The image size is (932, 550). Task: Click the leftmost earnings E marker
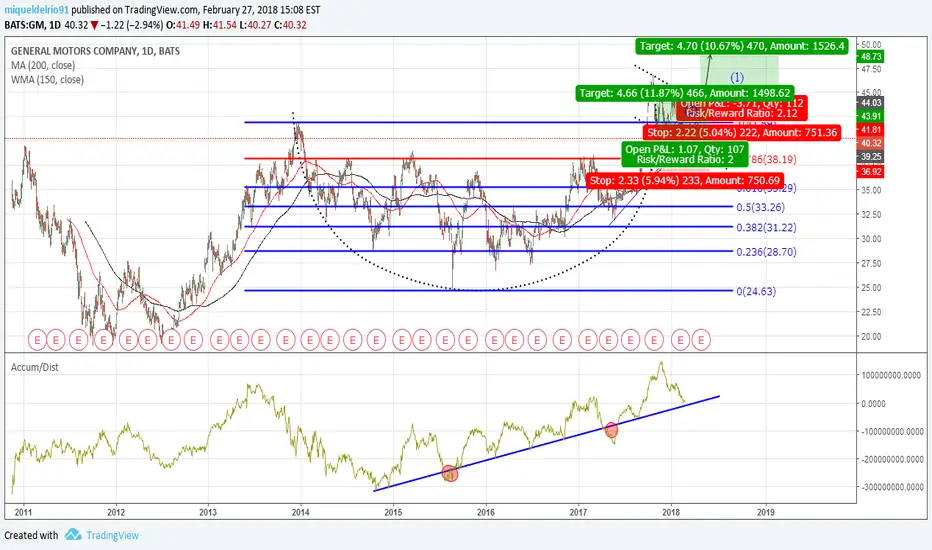click(37, 341)
